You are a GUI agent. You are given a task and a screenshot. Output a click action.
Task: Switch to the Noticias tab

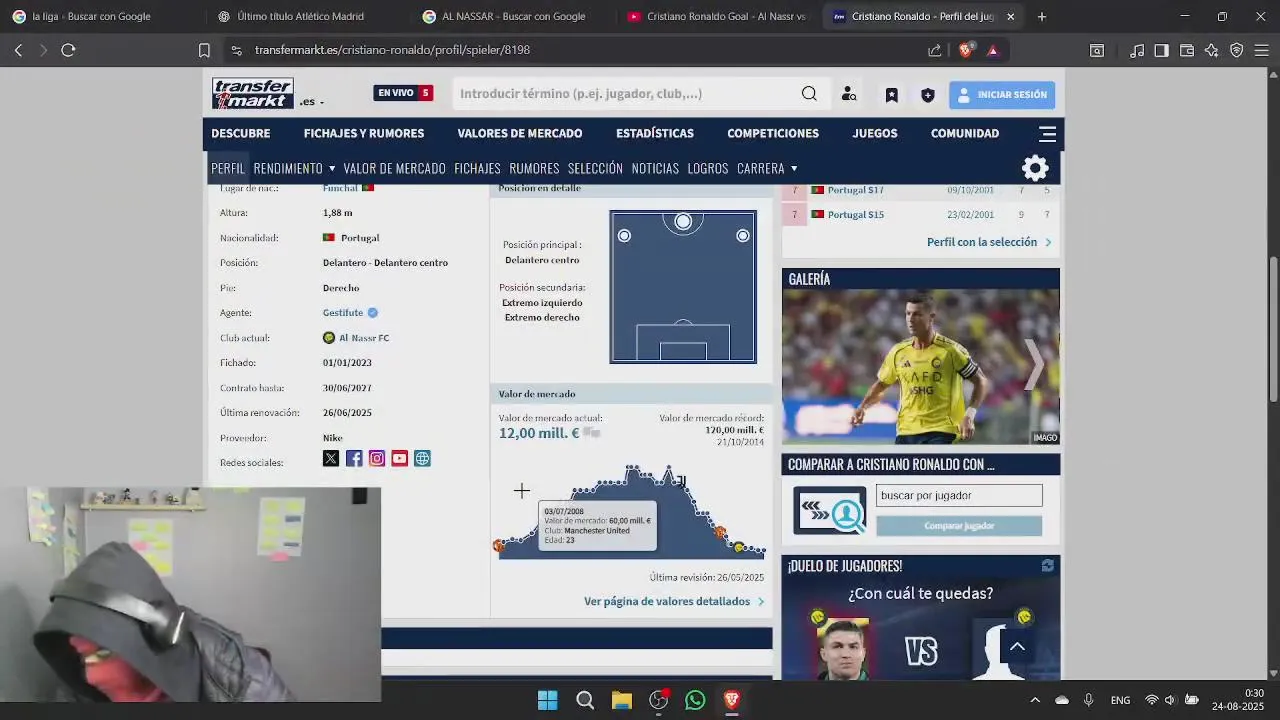(x=655, y=168)
